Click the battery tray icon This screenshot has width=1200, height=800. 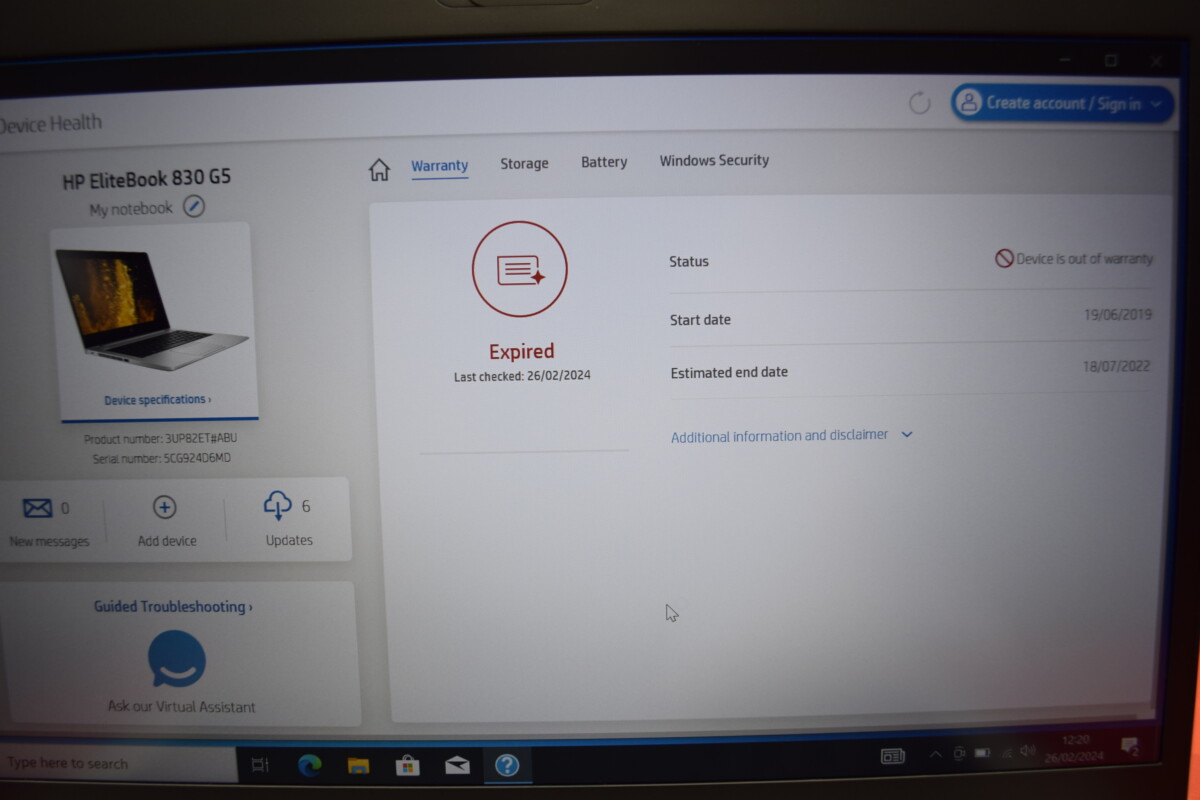pos(983,752)
